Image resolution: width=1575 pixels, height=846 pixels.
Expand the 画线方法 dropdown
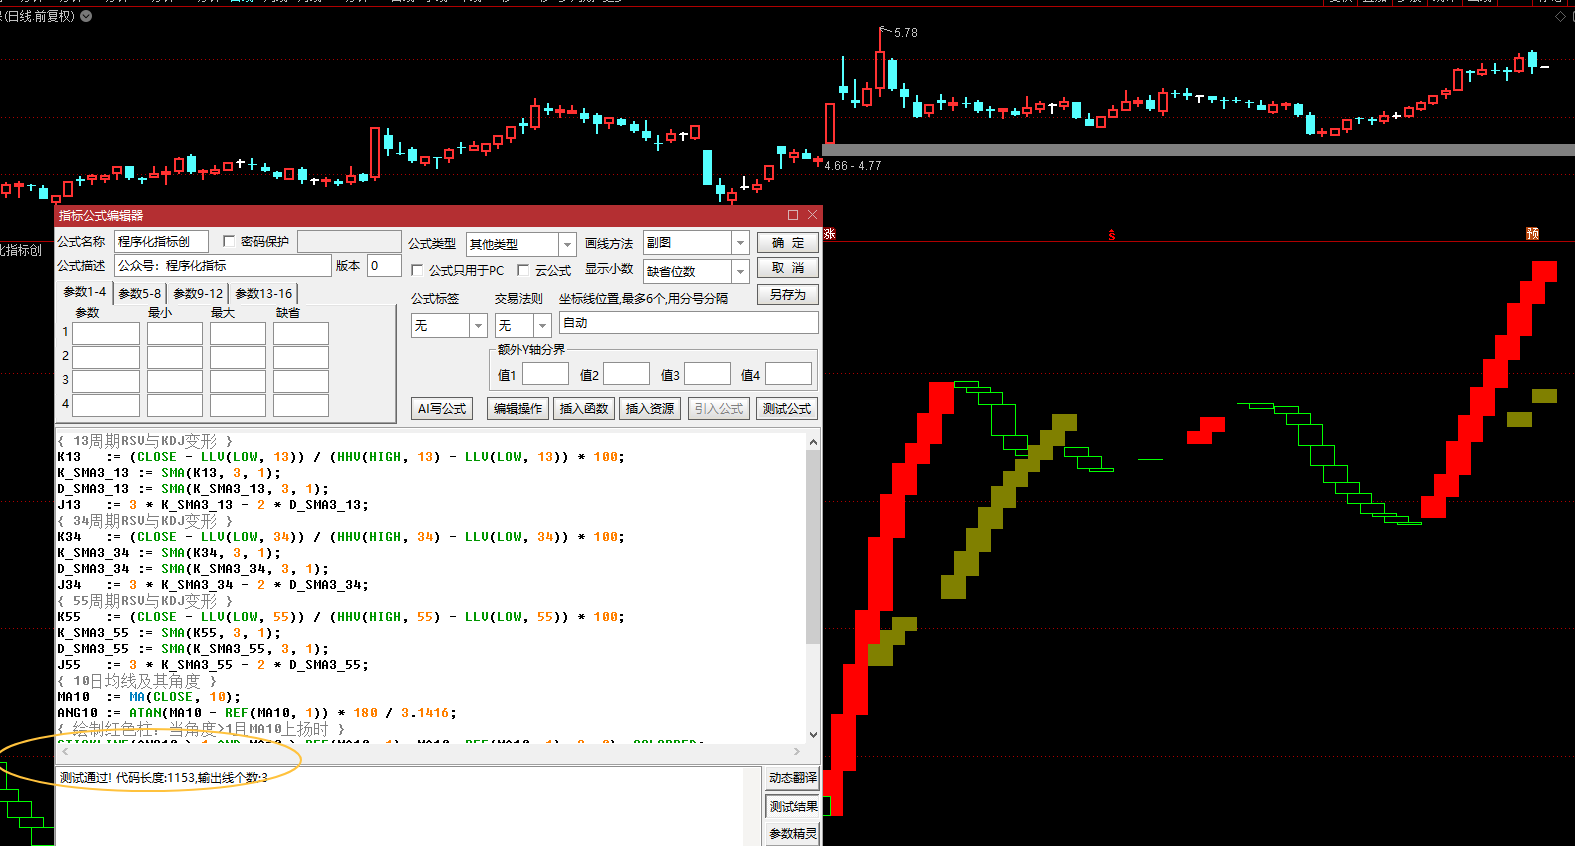(740, 243)
